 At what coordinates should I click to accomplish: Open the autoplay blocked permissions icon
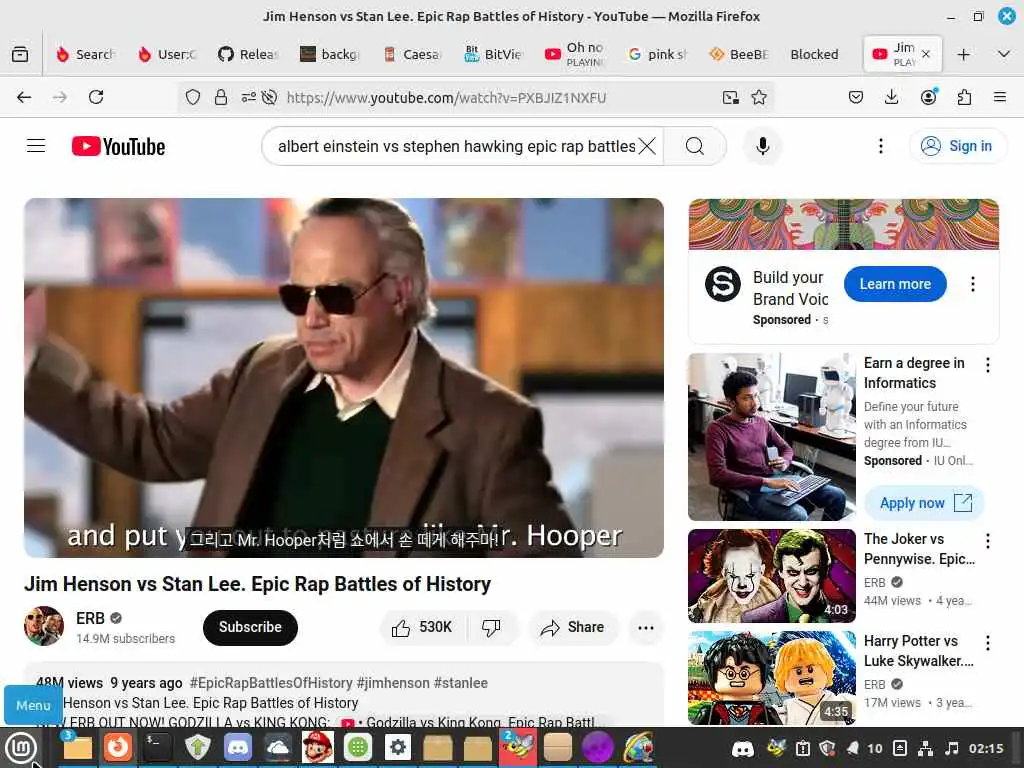pos(269,97)
